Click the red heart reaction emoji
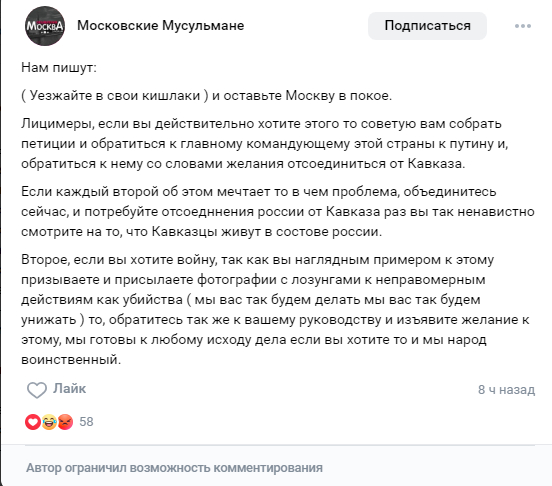The image size is (552, 486). pyautogui.click(x=33, y=422)
